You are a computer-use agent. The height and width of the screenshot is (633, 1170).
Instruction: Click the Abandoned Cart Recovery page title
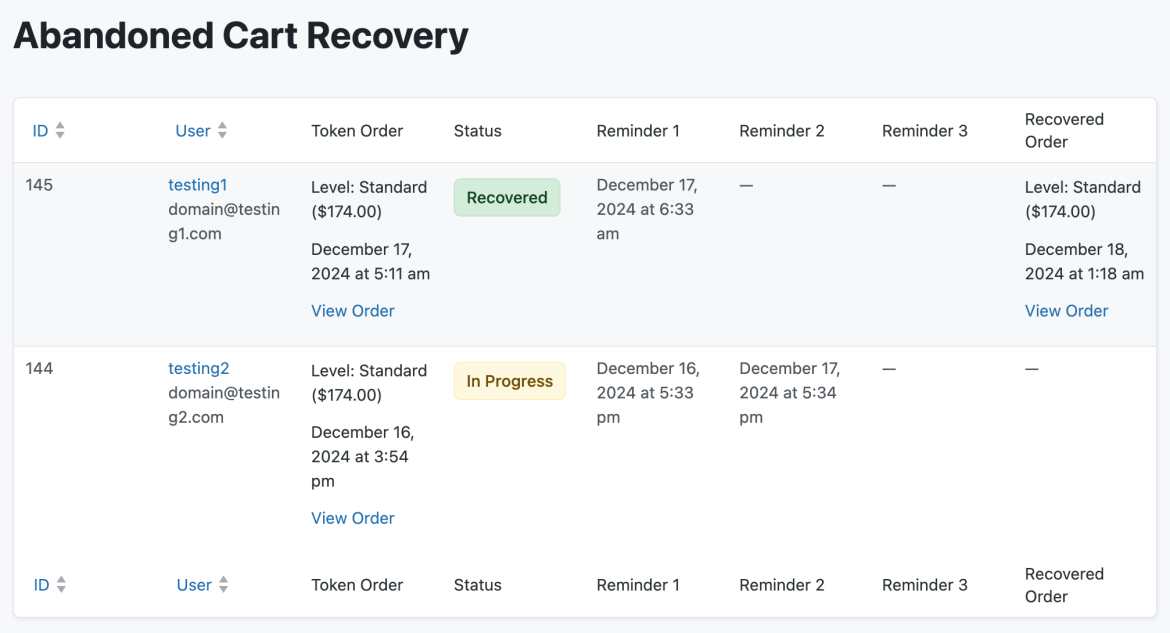(x=240, y=35)
